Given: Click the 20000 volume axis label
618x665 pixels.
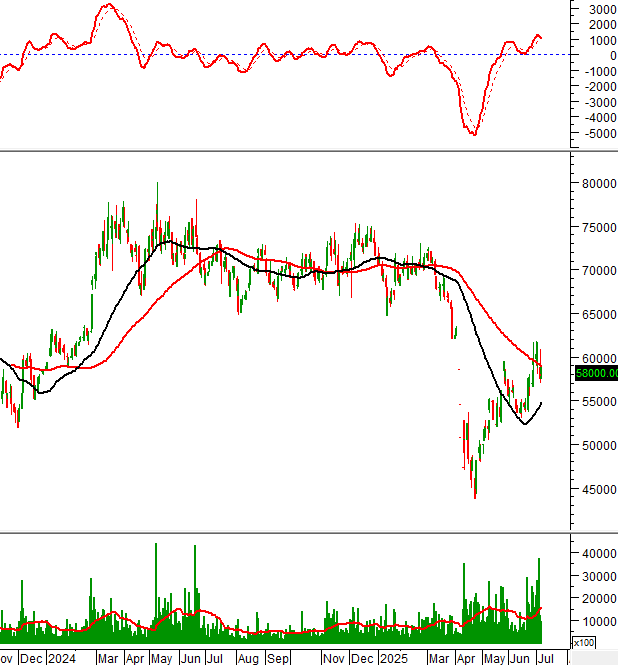Looking at the screenshot, I should click(599, 599).
